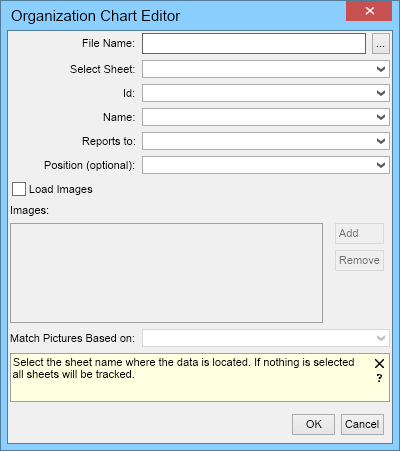Click the OK button

(x=313, y=424)
